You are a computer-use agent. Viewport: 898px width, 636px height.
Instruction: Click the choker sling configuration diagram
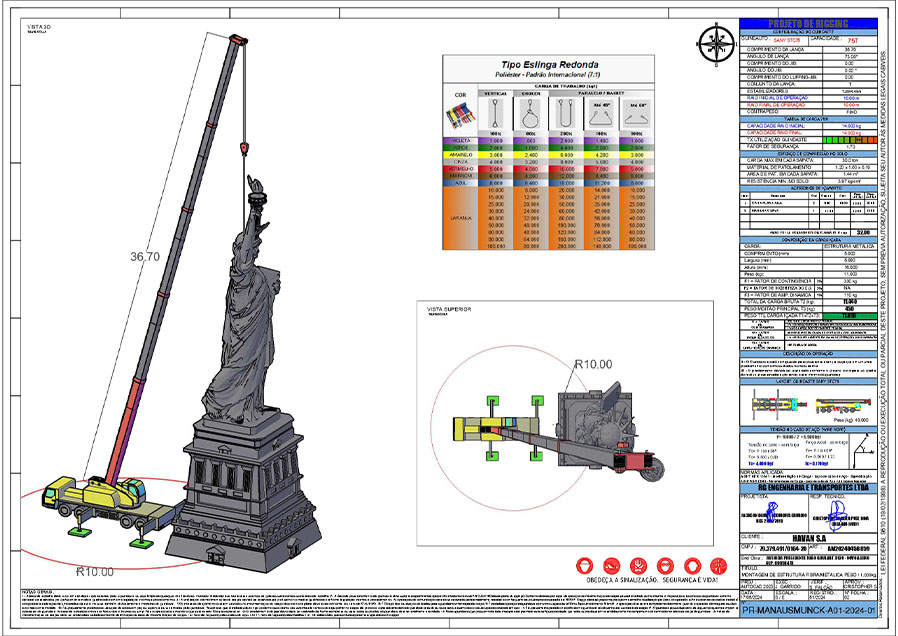tap(530, 114)
